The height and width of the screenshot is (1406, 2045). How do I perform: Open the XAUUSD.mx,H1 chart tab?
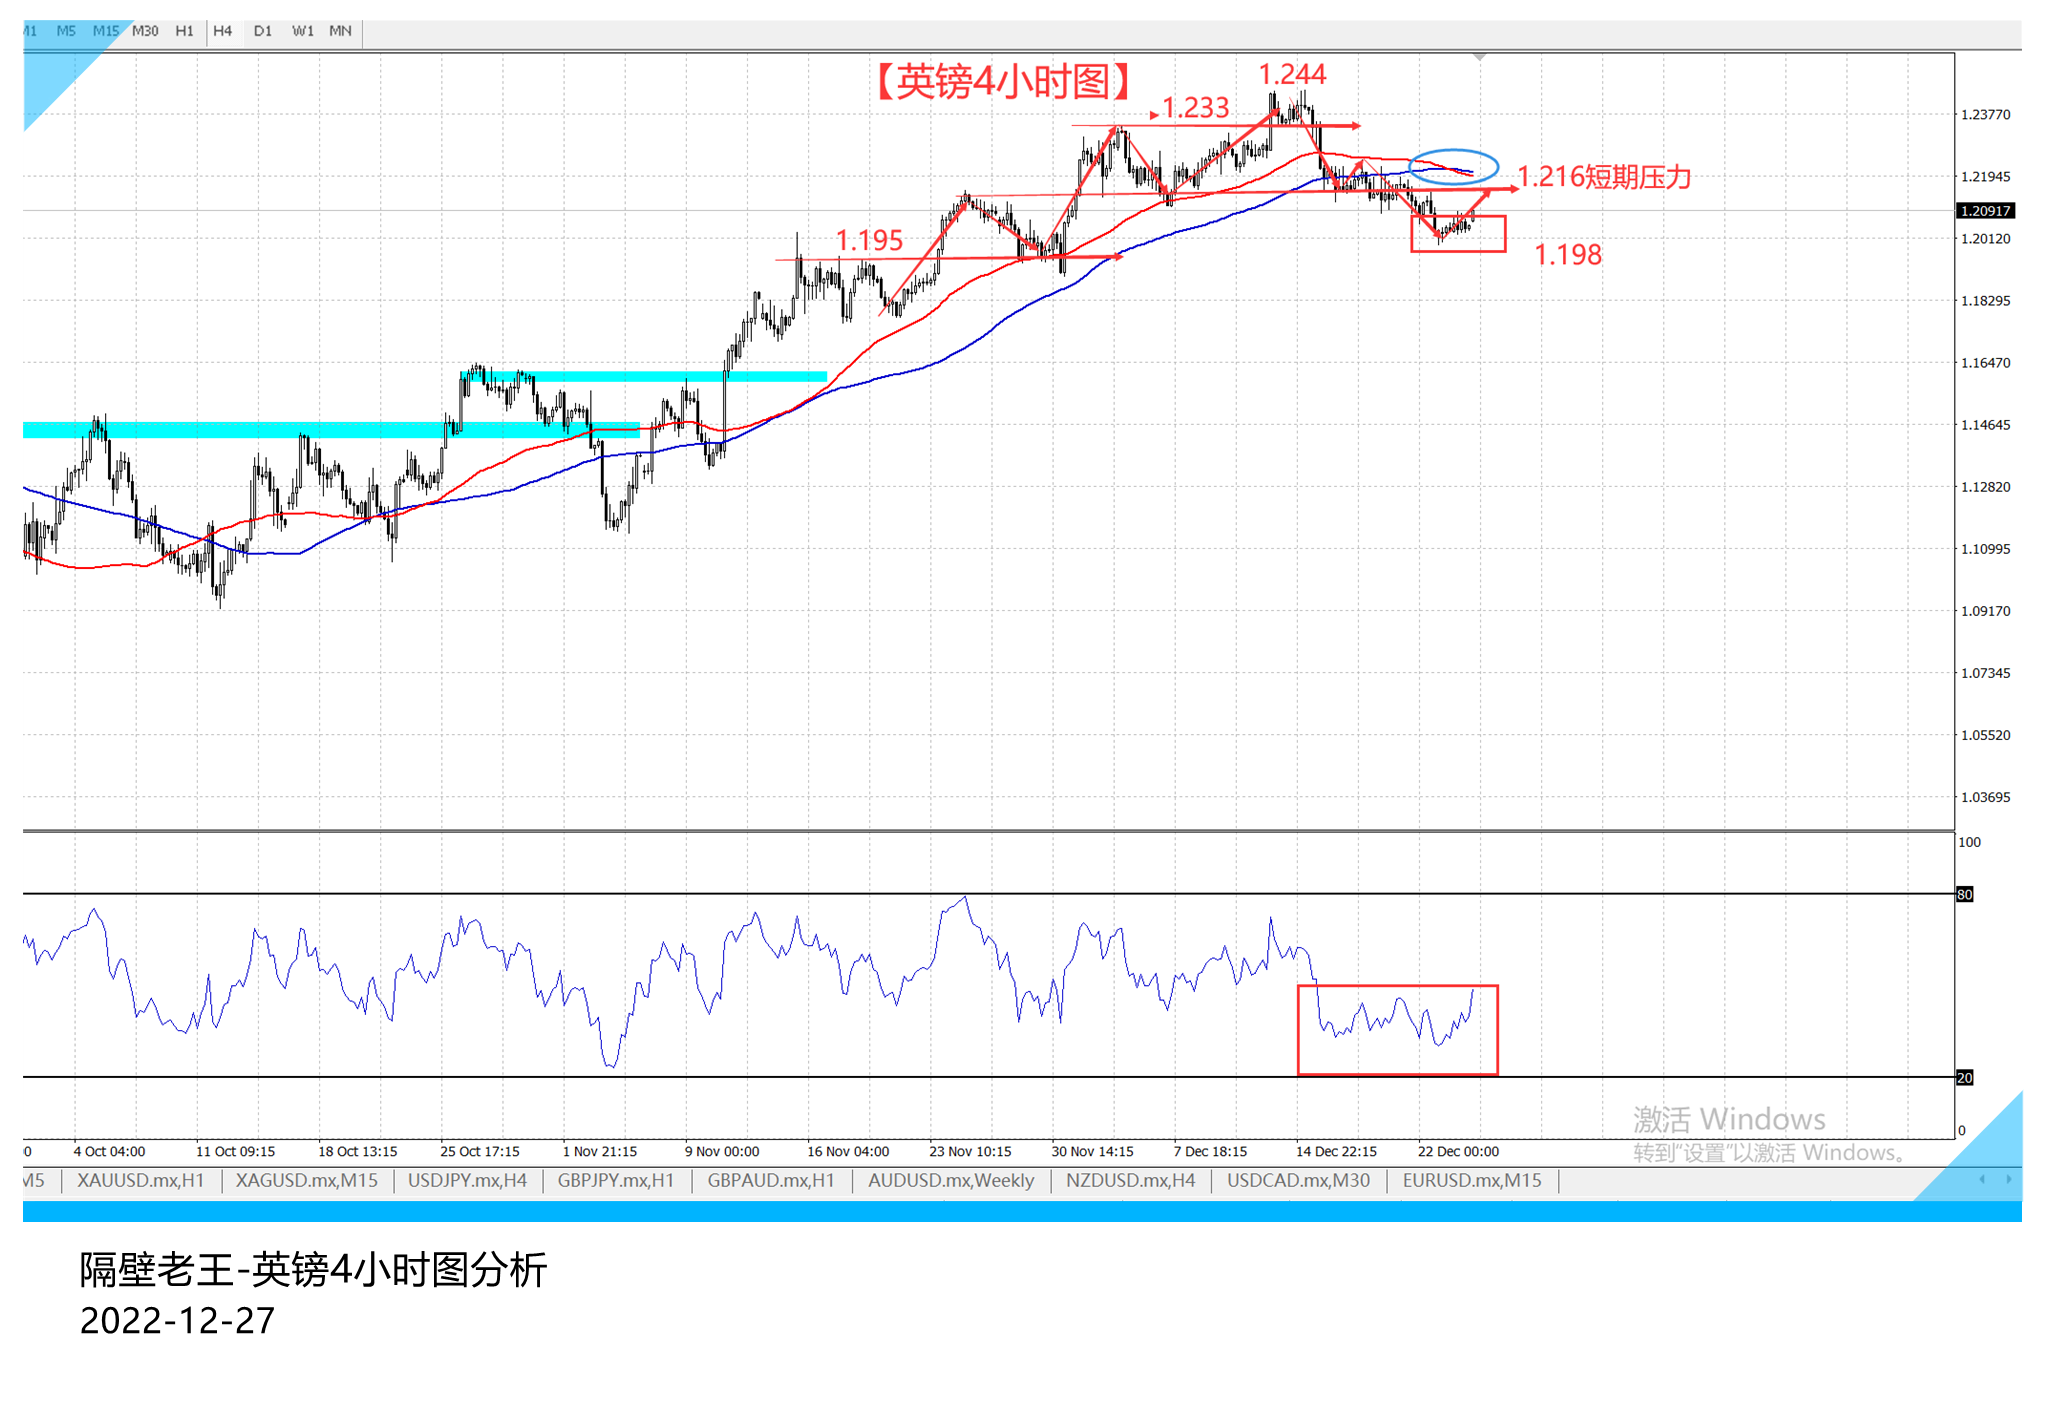point(141,1180)
